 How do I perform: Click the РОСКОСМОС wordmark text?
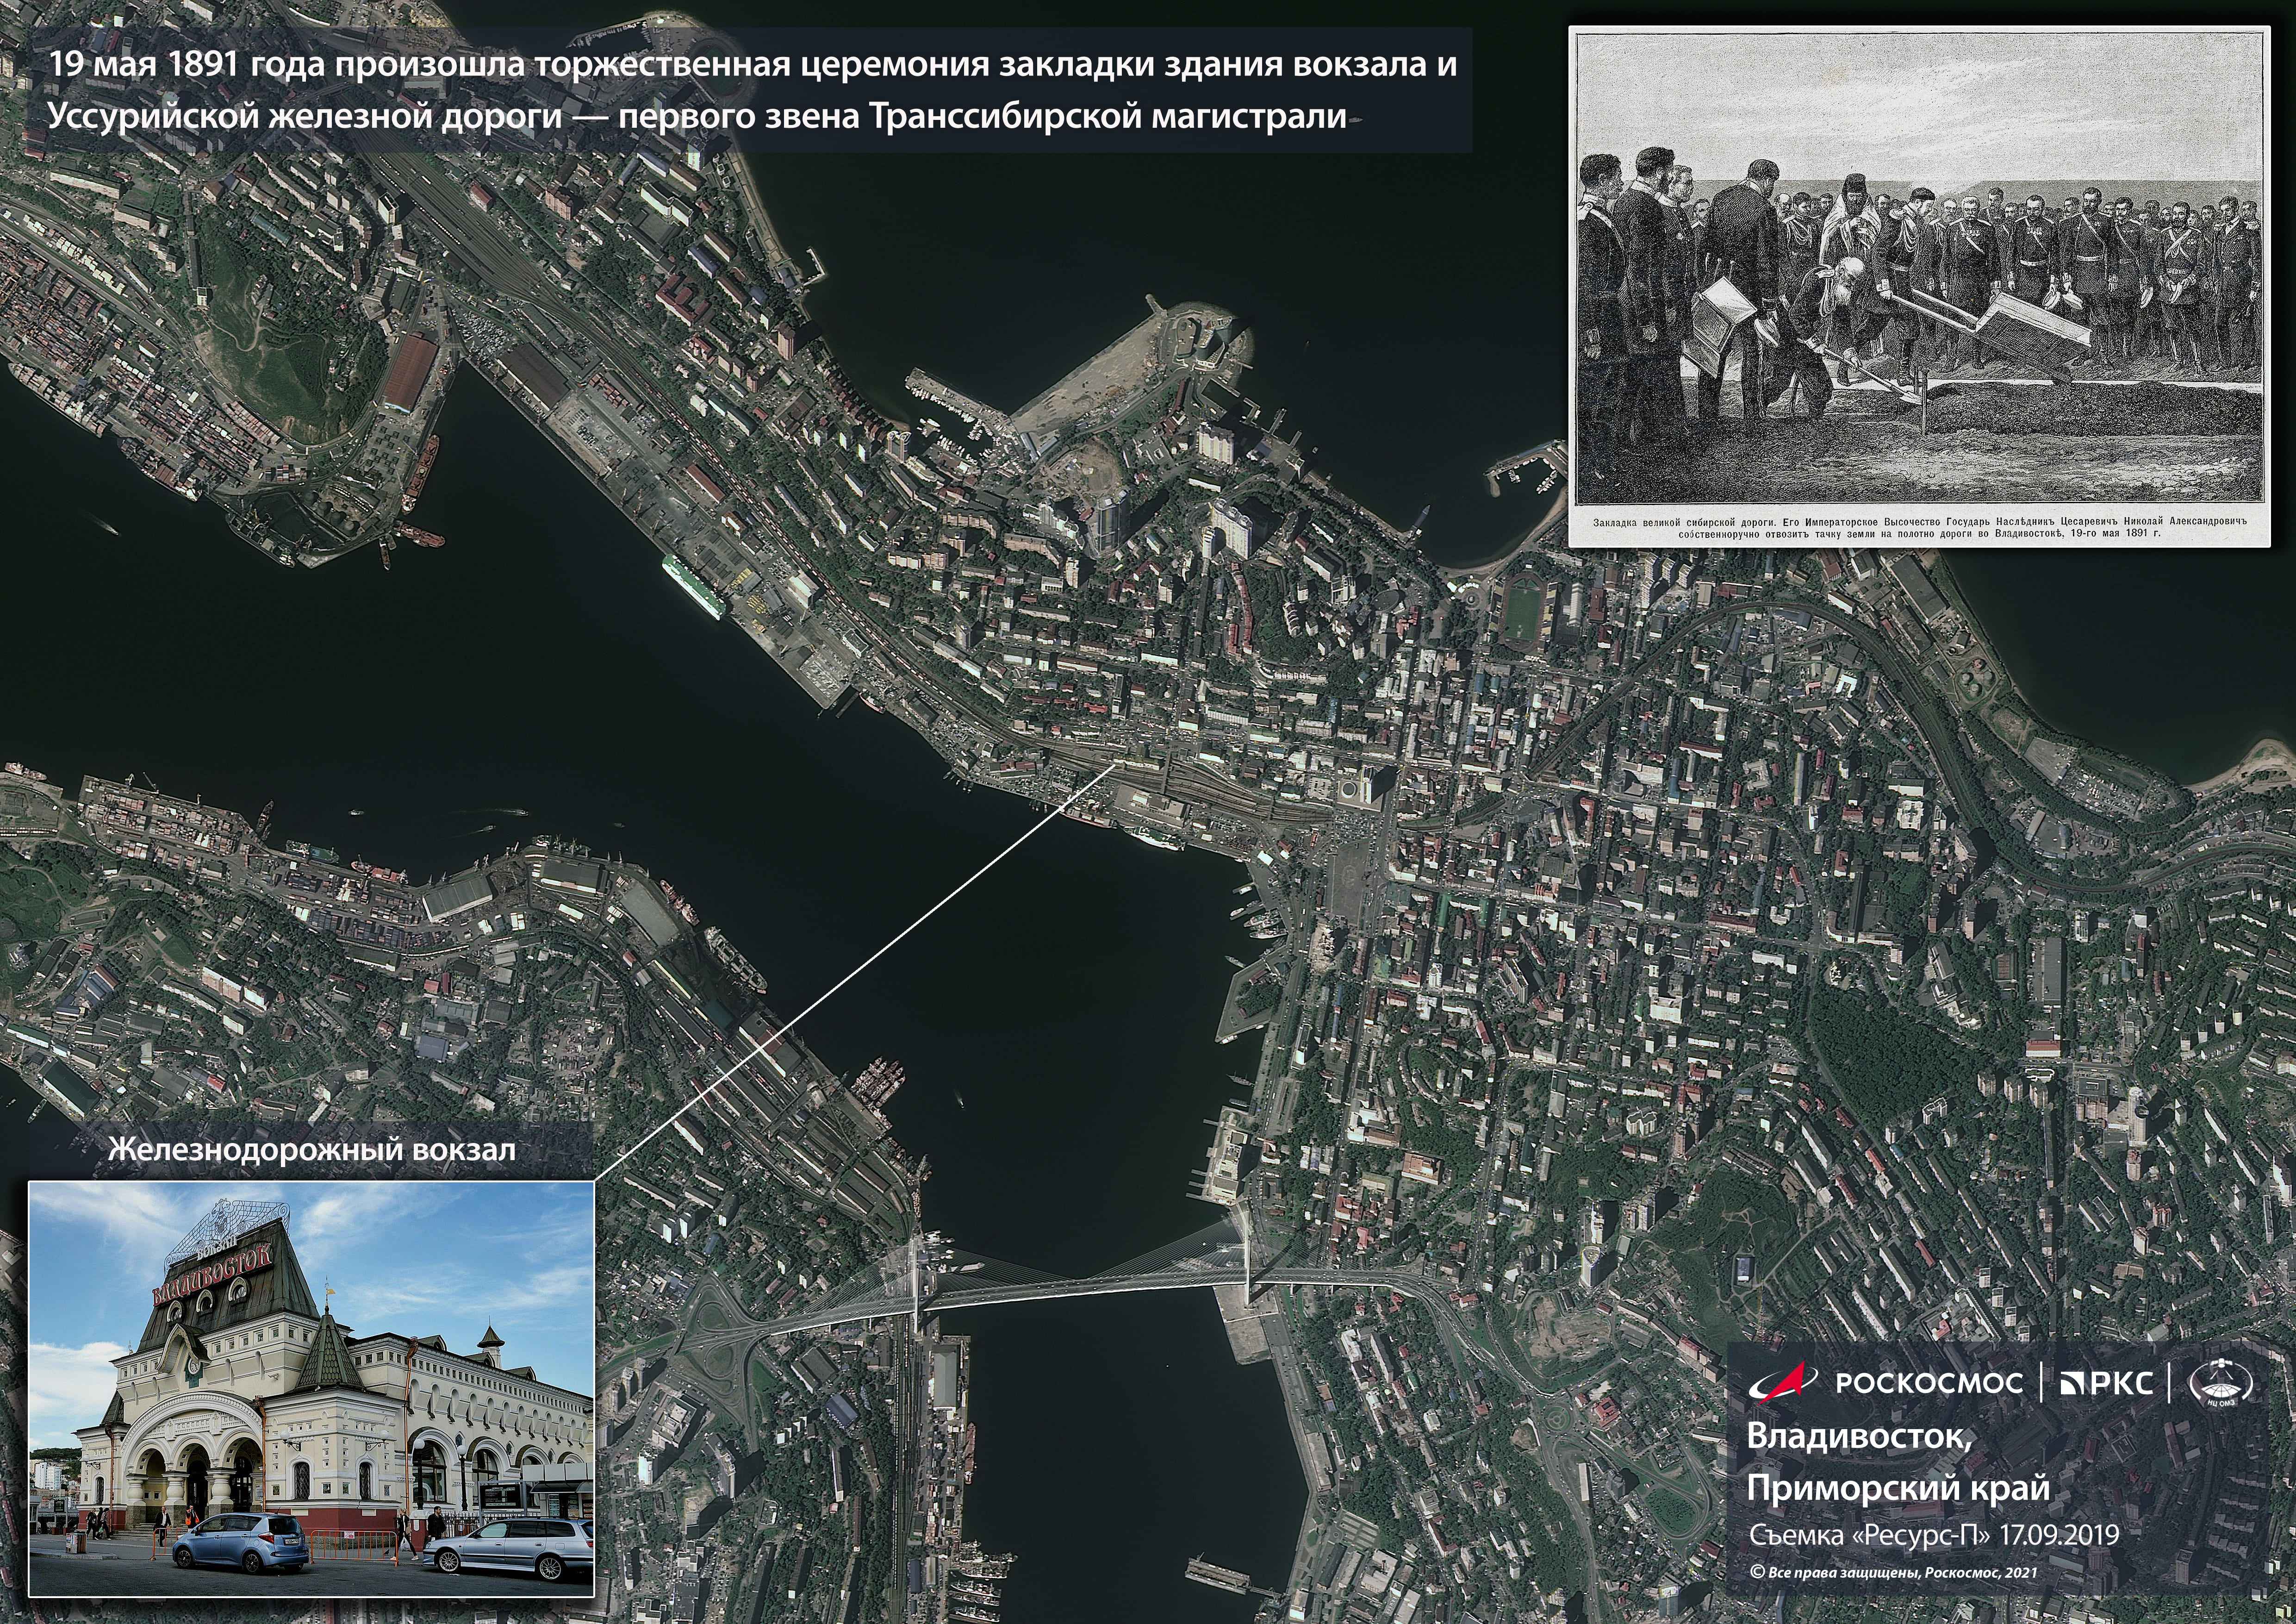pos(1929,1384)
